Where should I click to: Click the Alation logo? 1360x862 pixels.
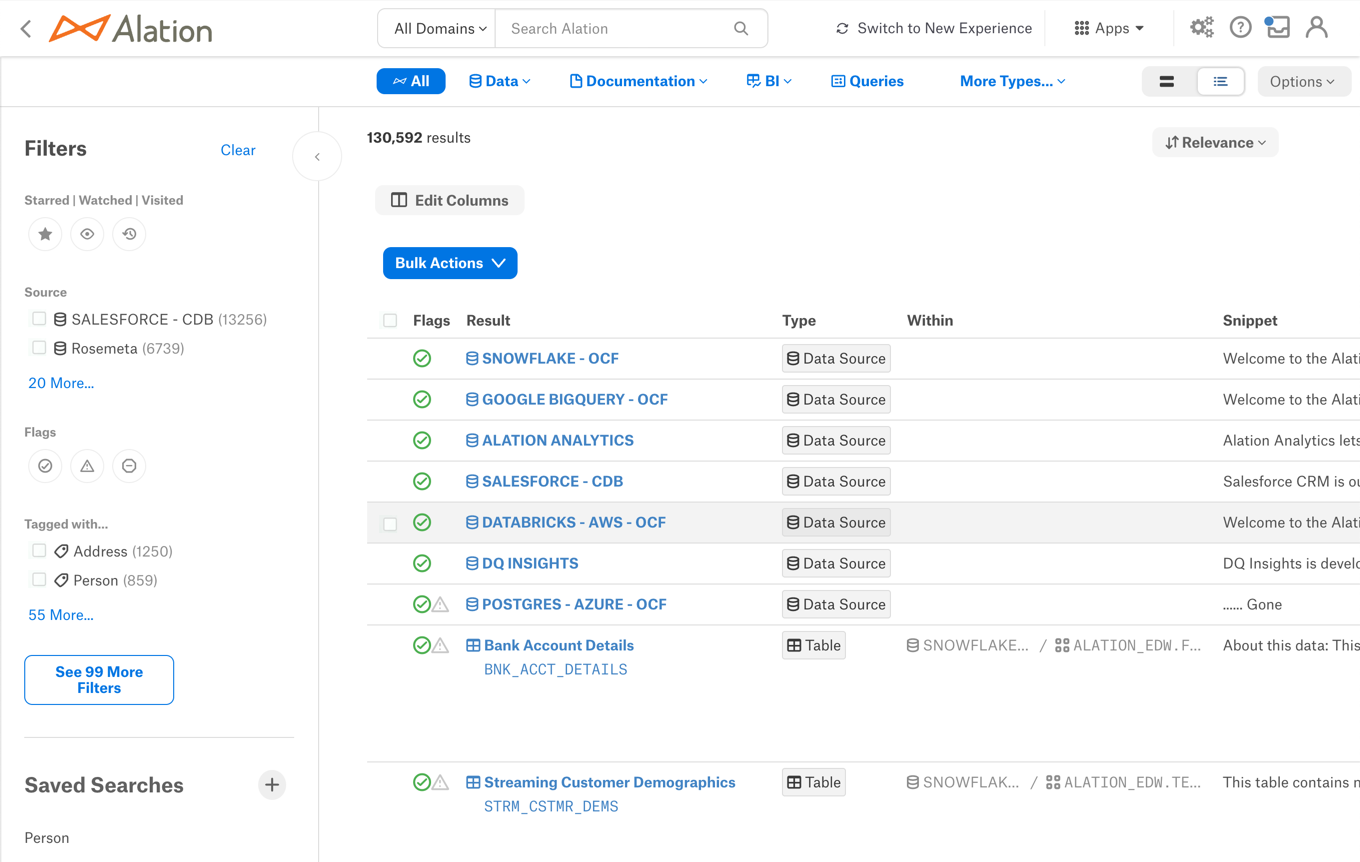point(131,29)
